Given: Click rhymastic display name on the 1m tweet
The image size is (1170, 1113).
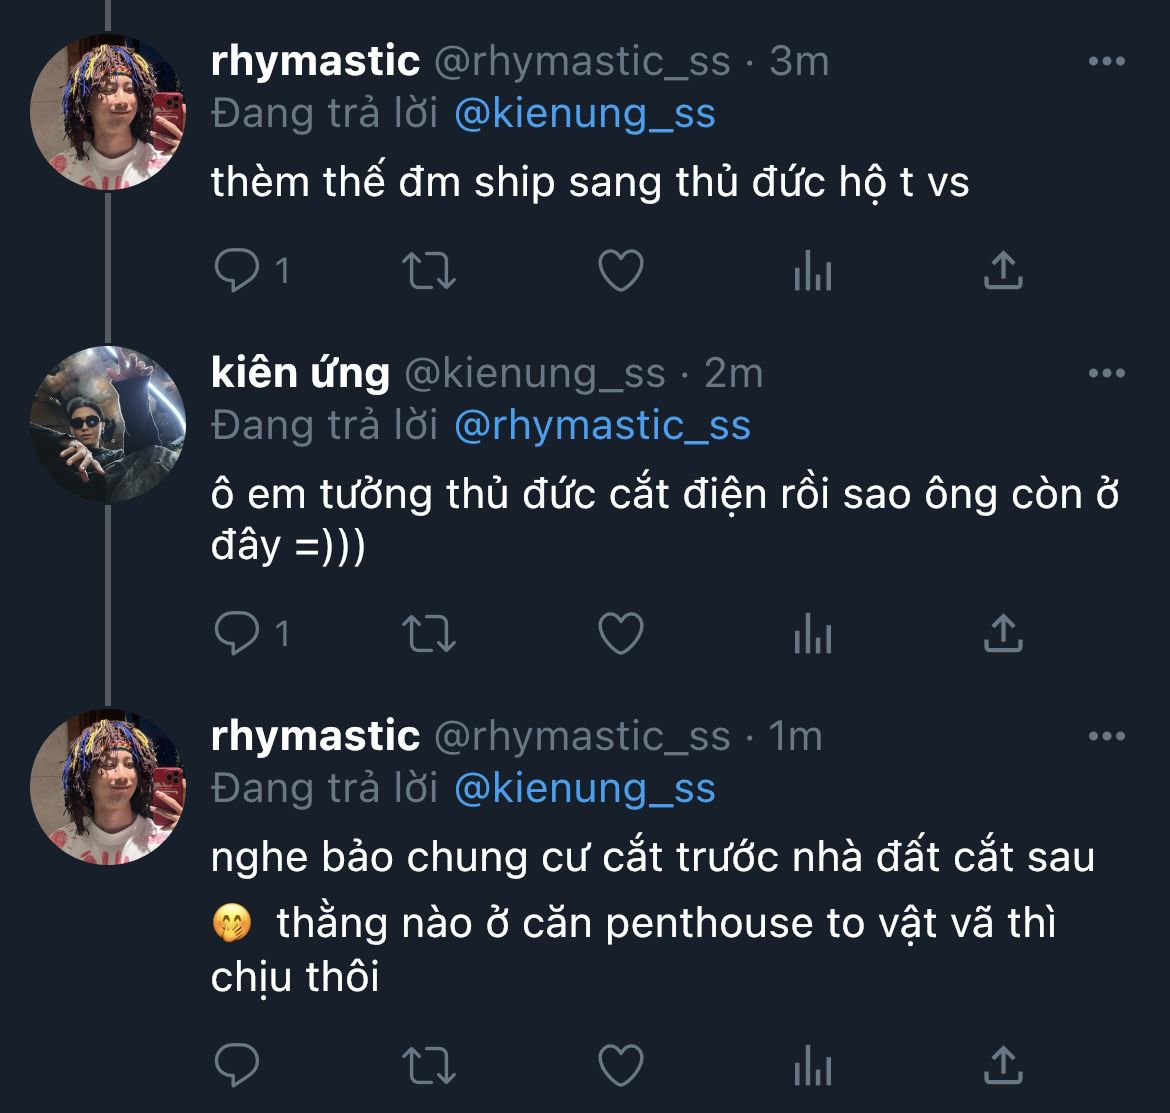Looking at the screenshot, I should (x=315, y=737).
